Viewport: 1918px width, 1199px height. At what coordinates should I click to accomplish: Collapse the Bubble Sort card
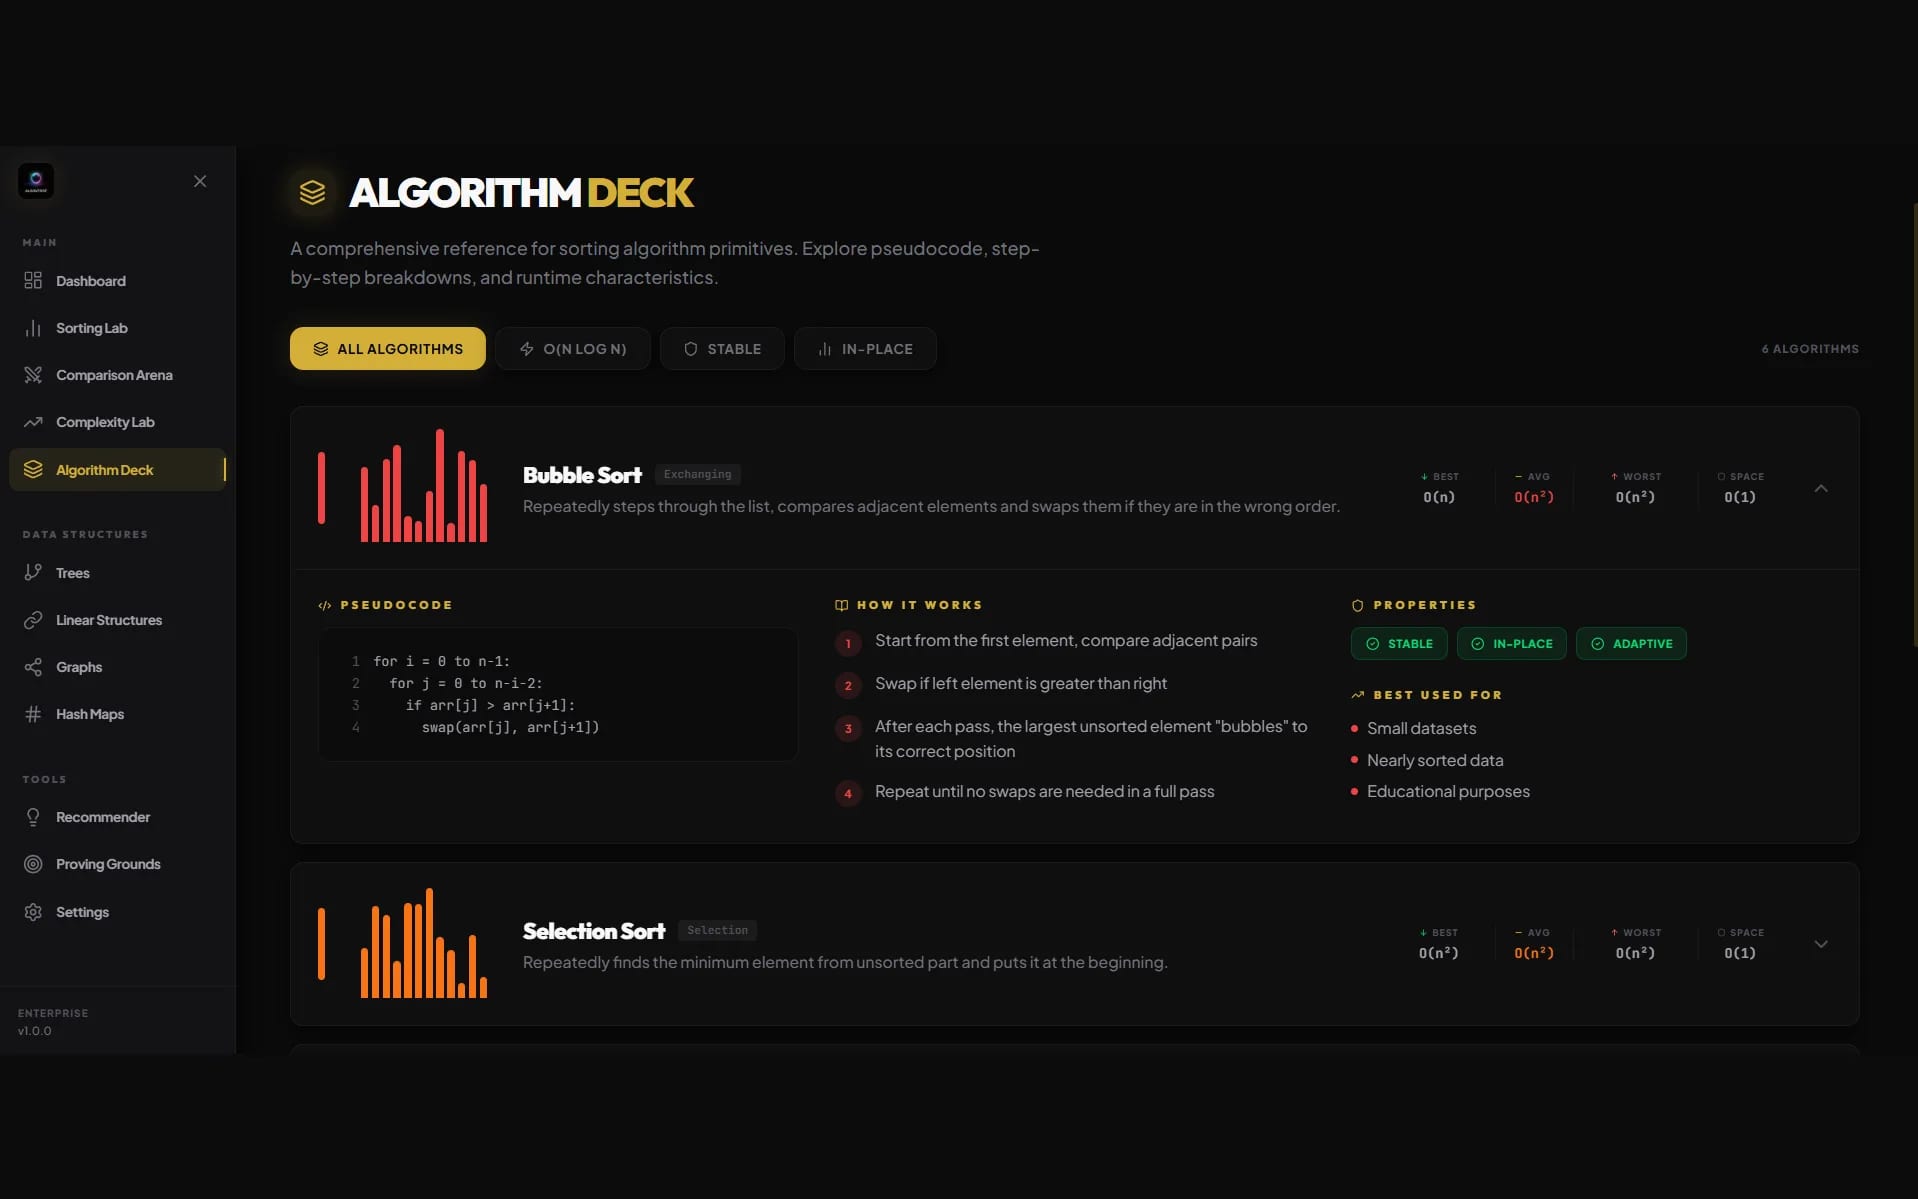click(x=1821, y=488)
